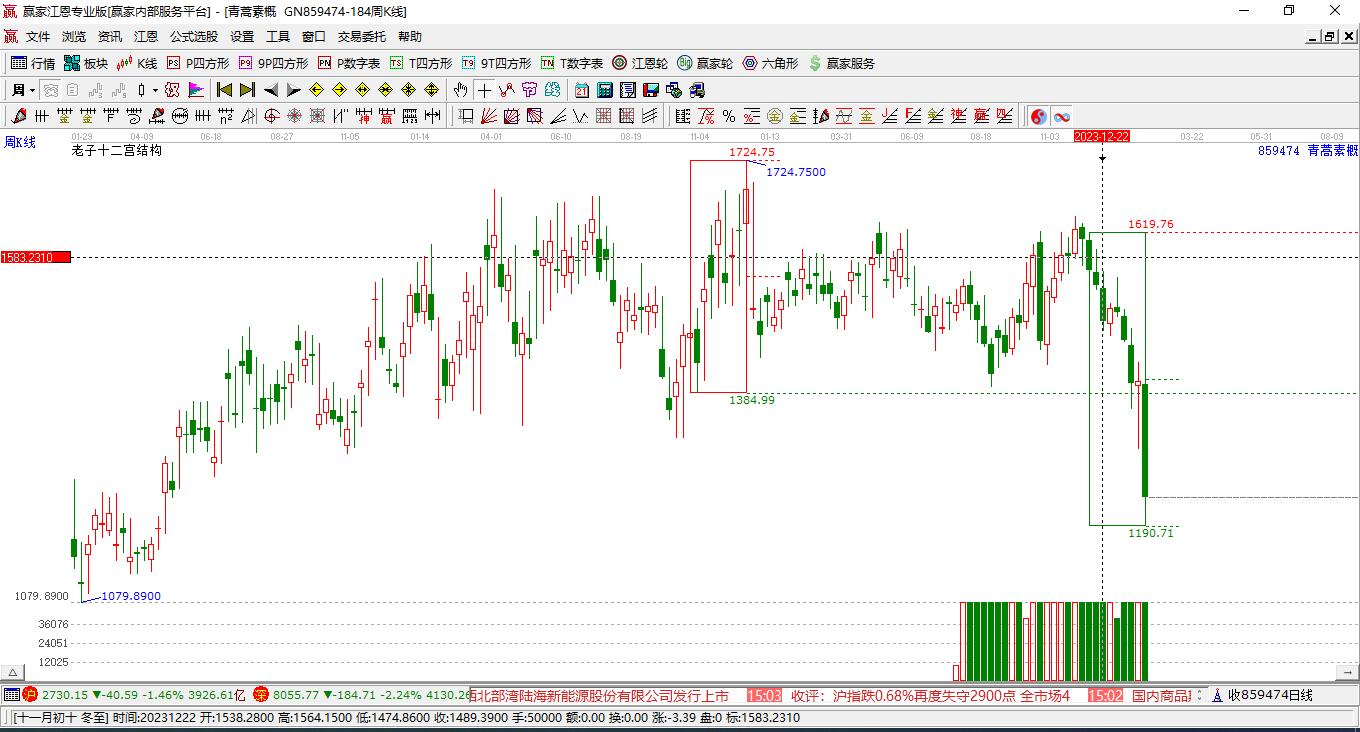Click the yin-yang taiji icon
The width and height of the screenshot is (1360, 732).
coord(1039,116)
